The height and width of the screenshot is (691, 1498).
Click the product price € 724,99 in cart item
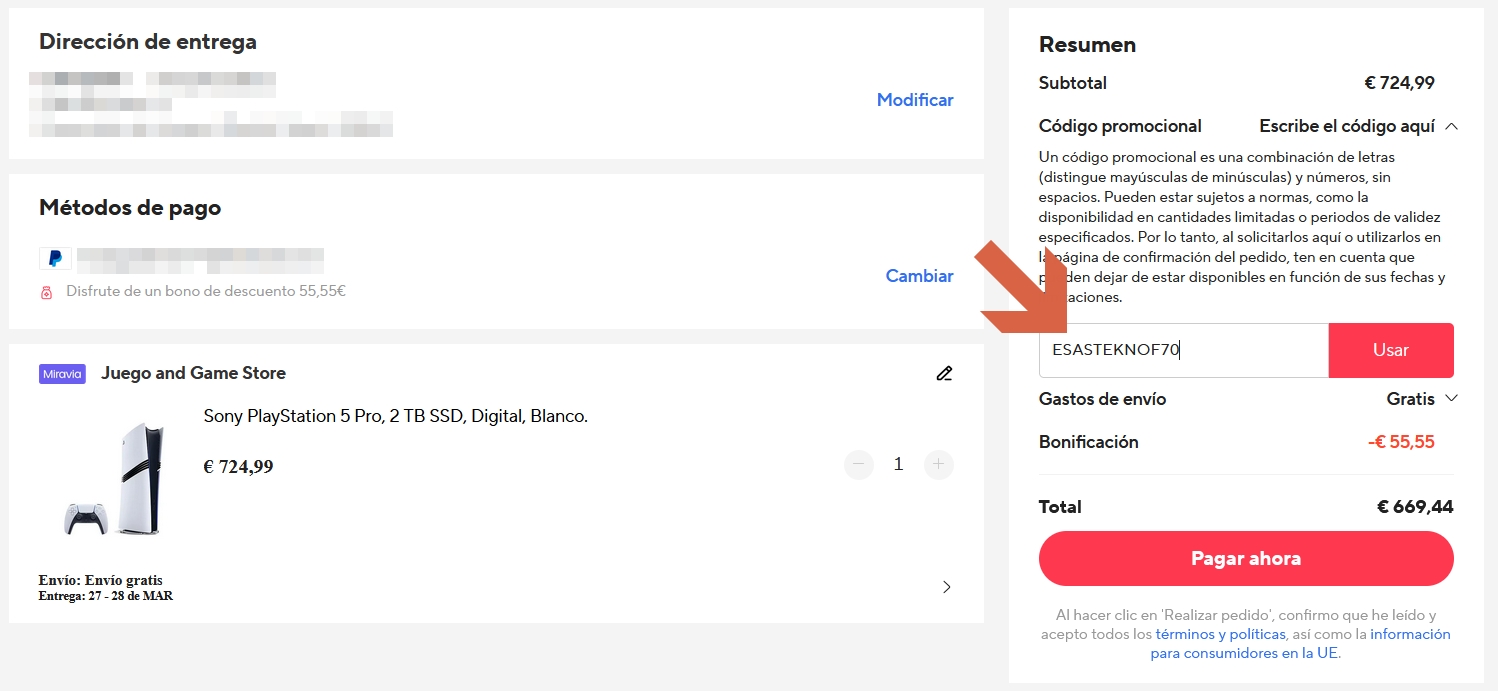(x=238, y=467)
